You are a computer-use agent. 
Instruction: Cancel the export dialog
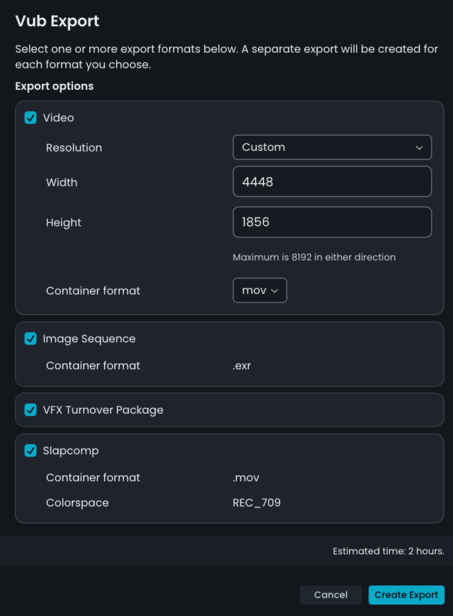click(330, 595)
